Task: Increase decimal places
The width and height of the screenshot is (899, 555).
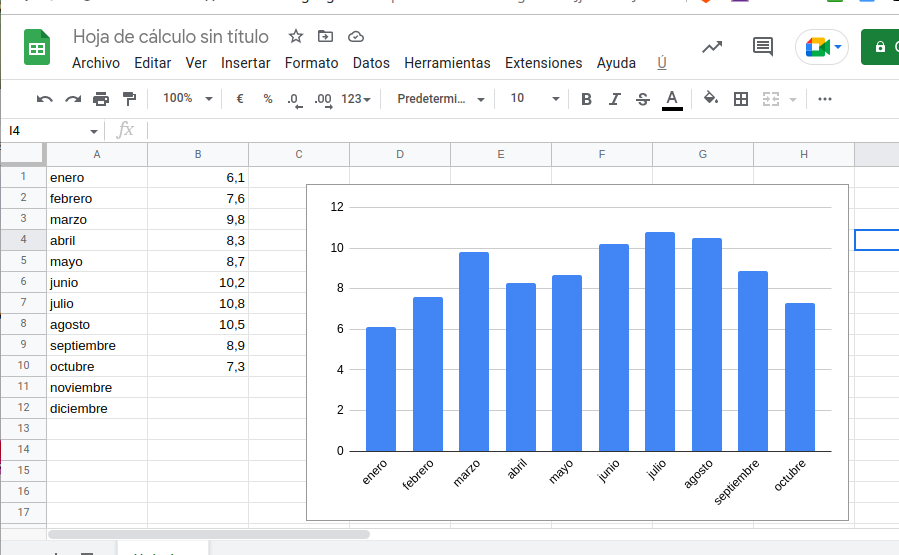Action: tap(323, 100)
